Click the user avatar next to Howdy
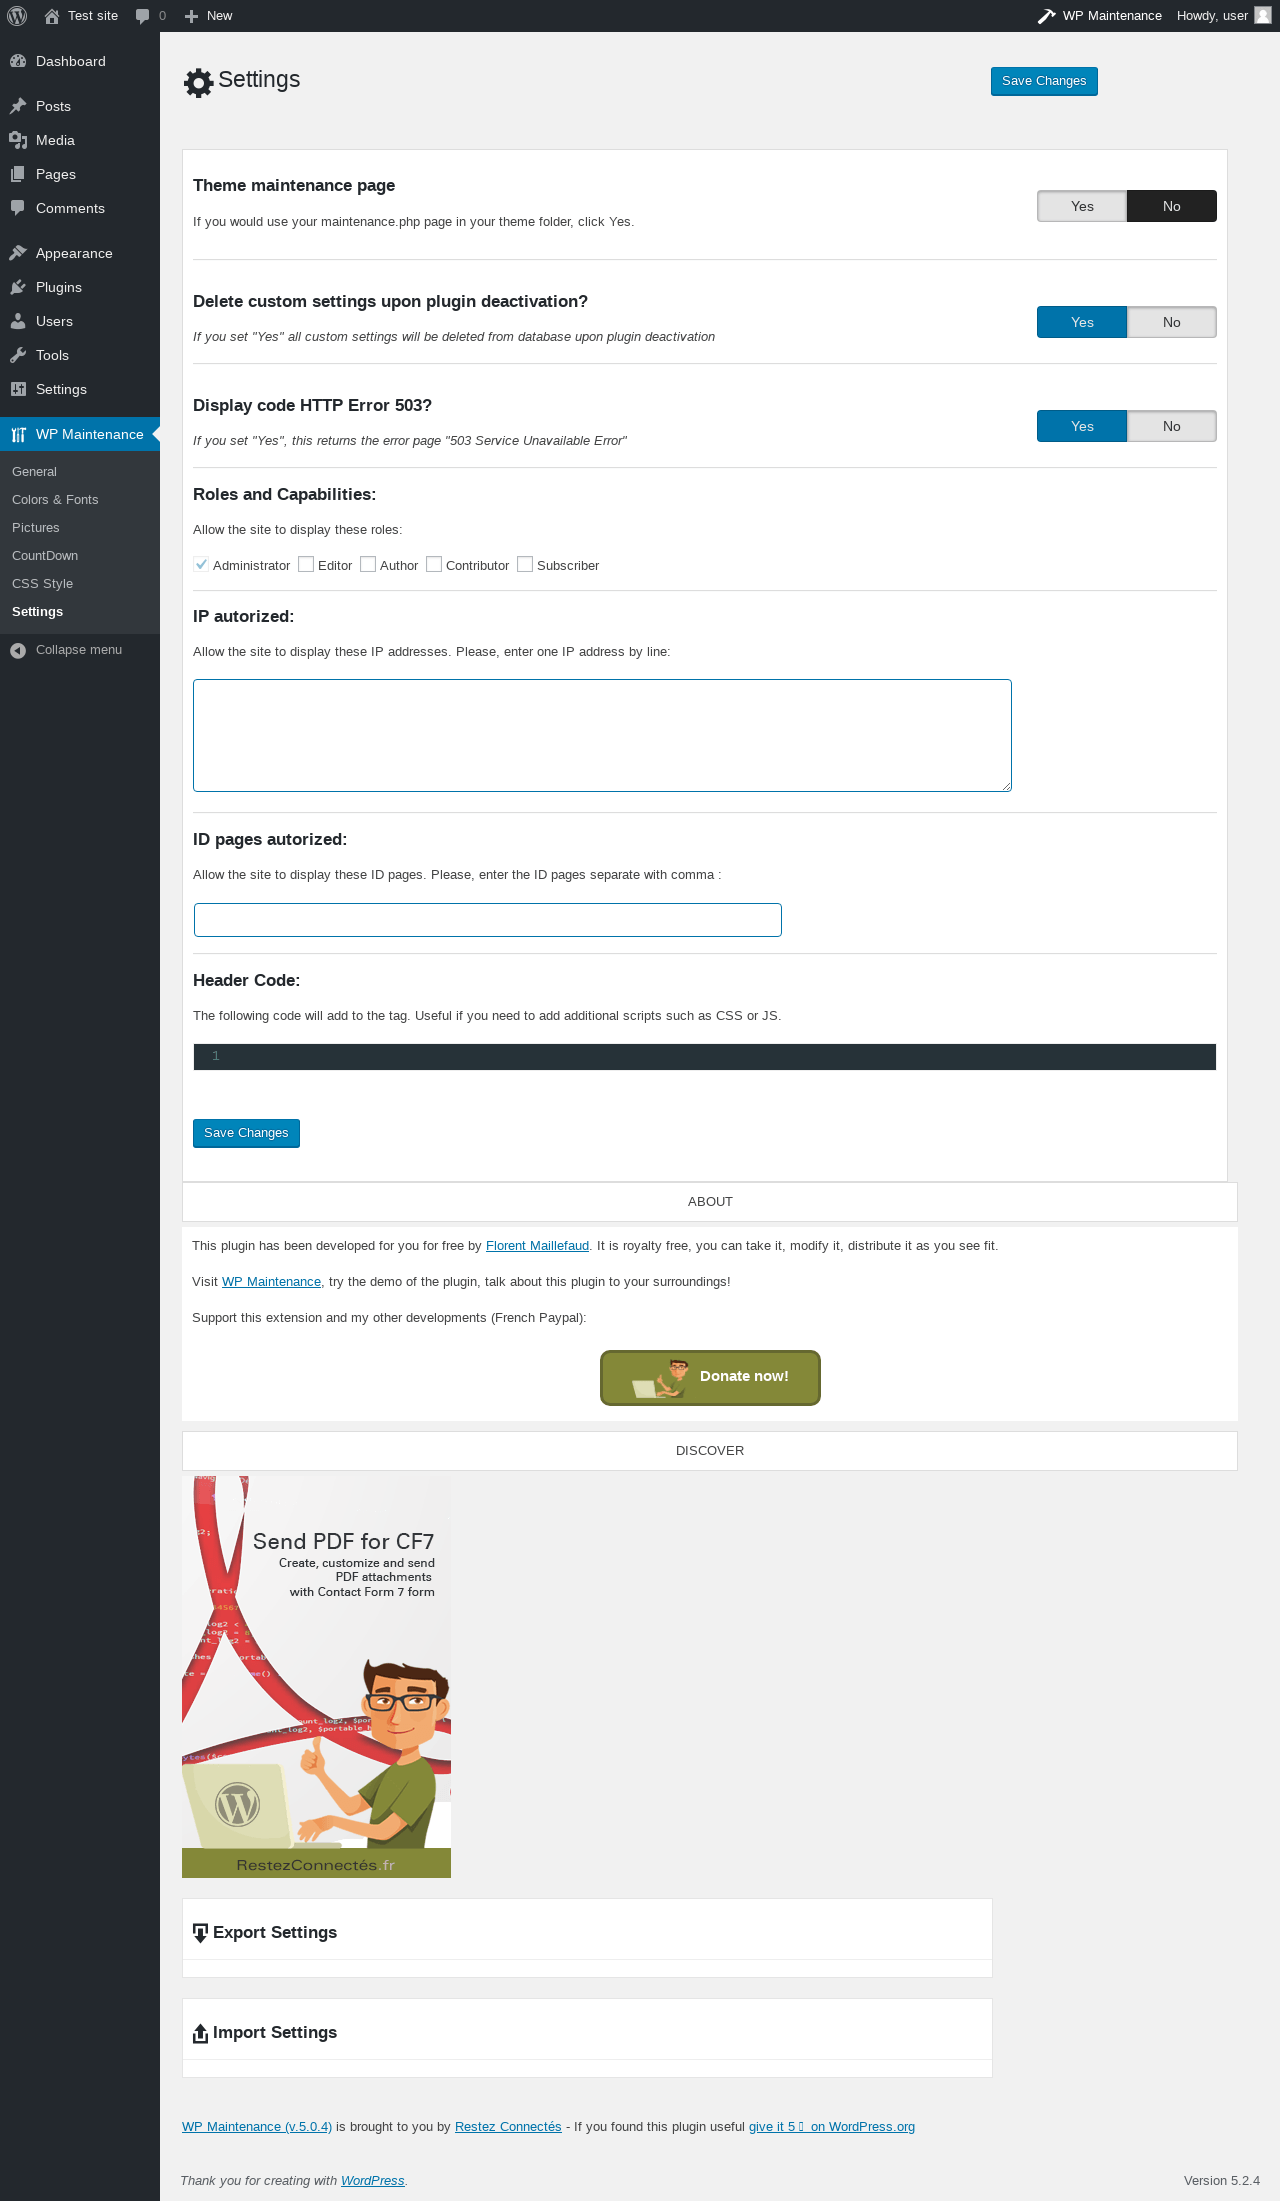This screenshot has height=2201, width=1280. [x=1263, y=15]
